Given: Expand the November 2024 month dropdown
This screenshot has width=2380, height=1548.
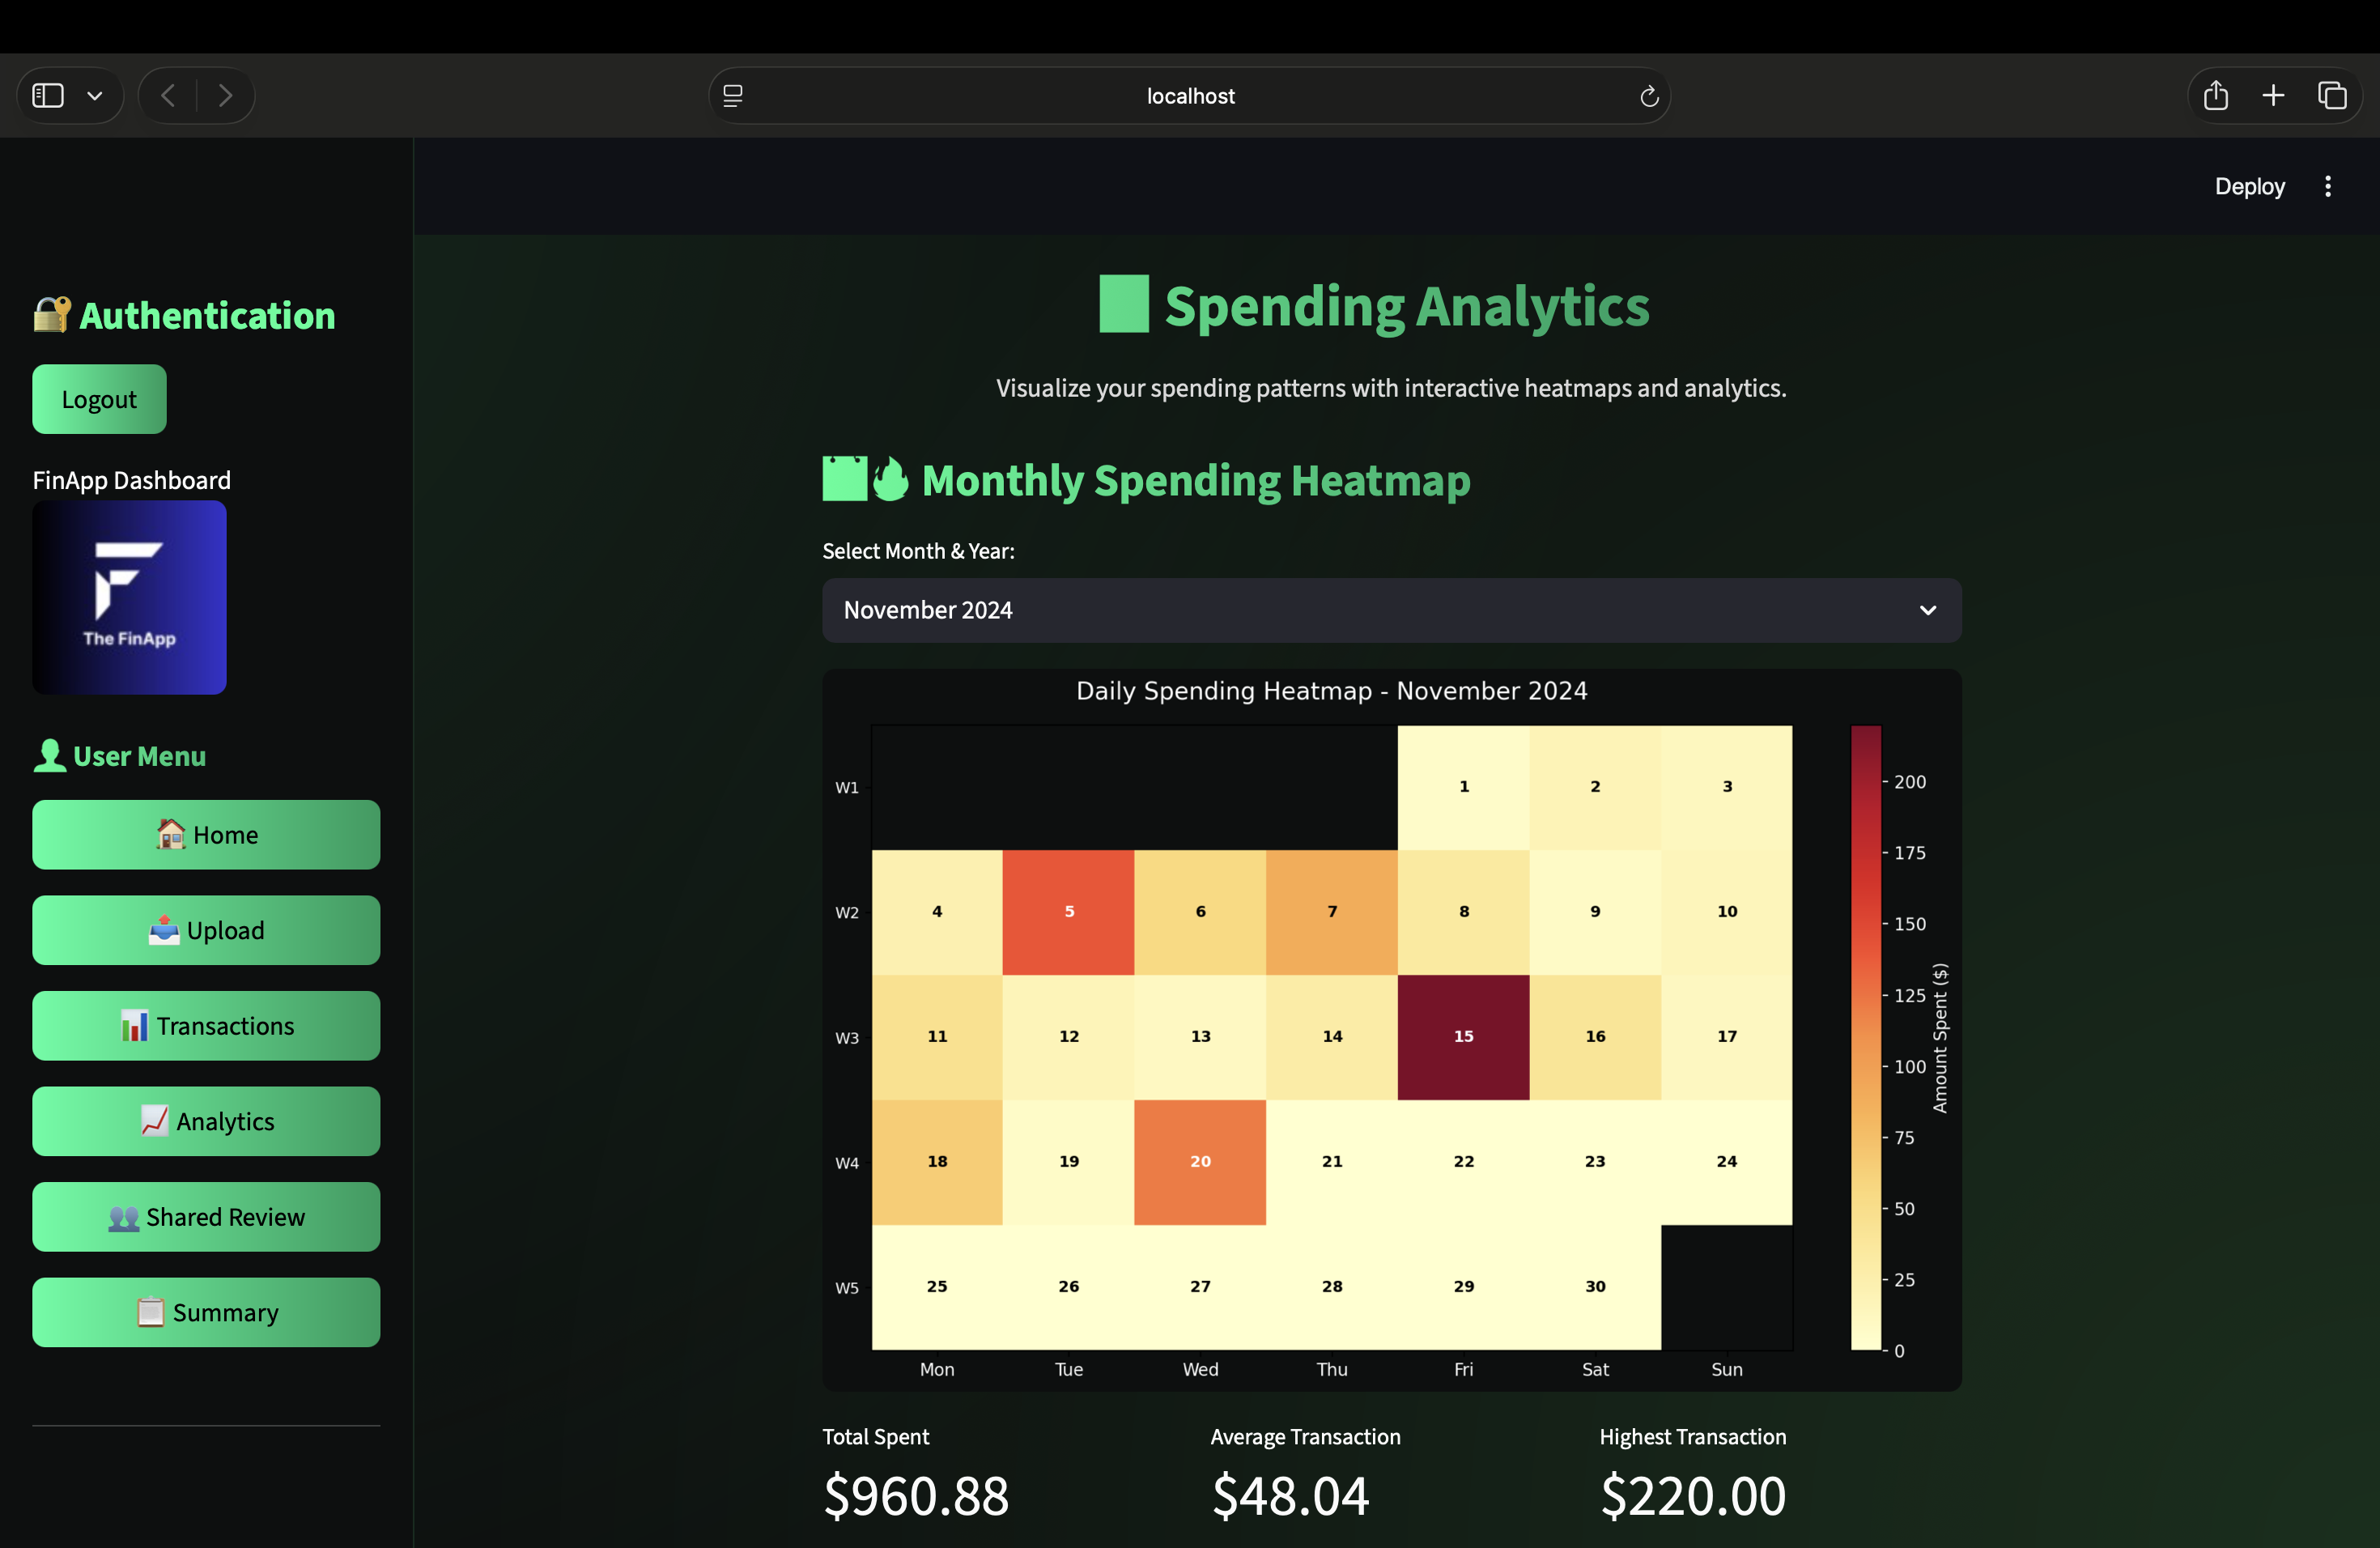Looking at the screenshot, I should [1390, 610].
